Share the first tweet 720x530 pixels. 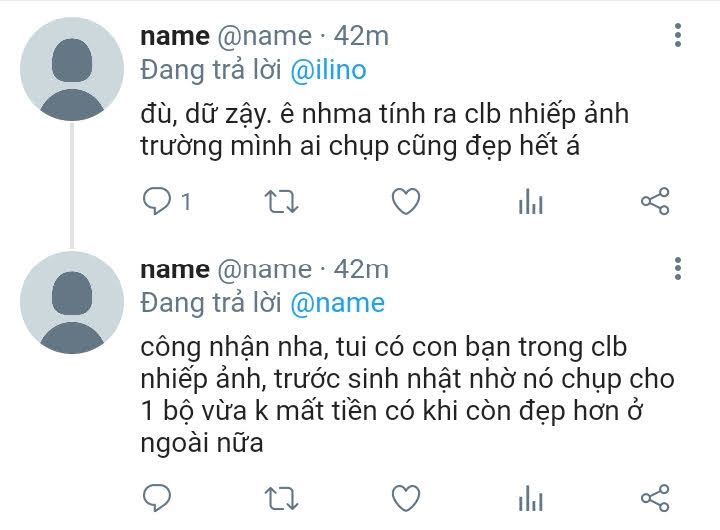pyautogui.click(x=655, y=201)
